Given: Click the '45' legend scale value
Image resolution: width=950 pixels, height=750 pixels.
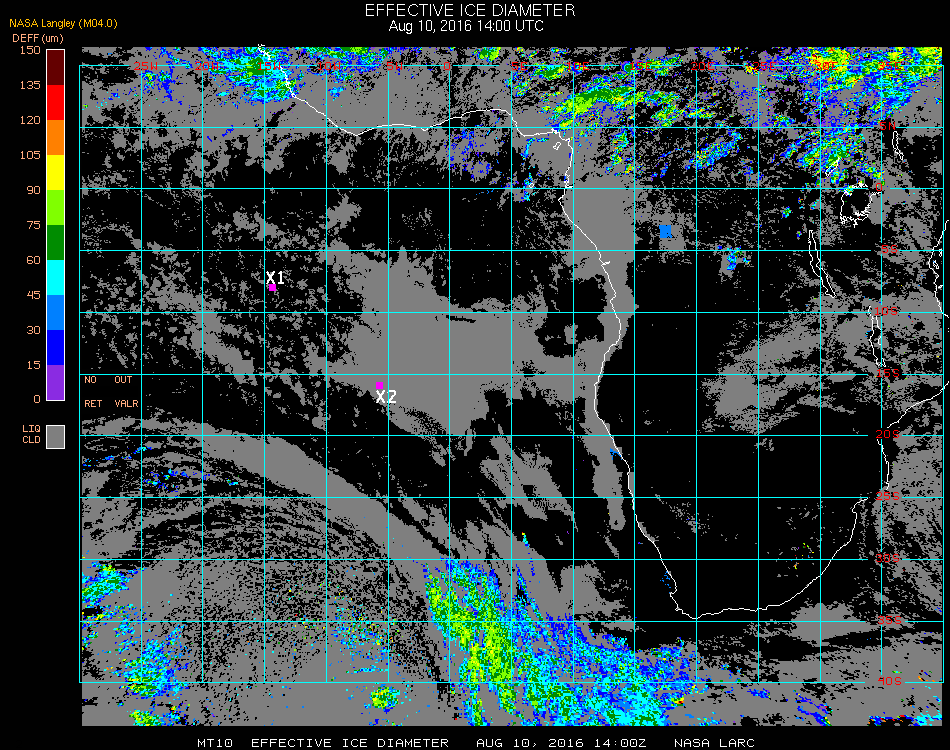Looking at the screenshot, I should click(33, 295).
